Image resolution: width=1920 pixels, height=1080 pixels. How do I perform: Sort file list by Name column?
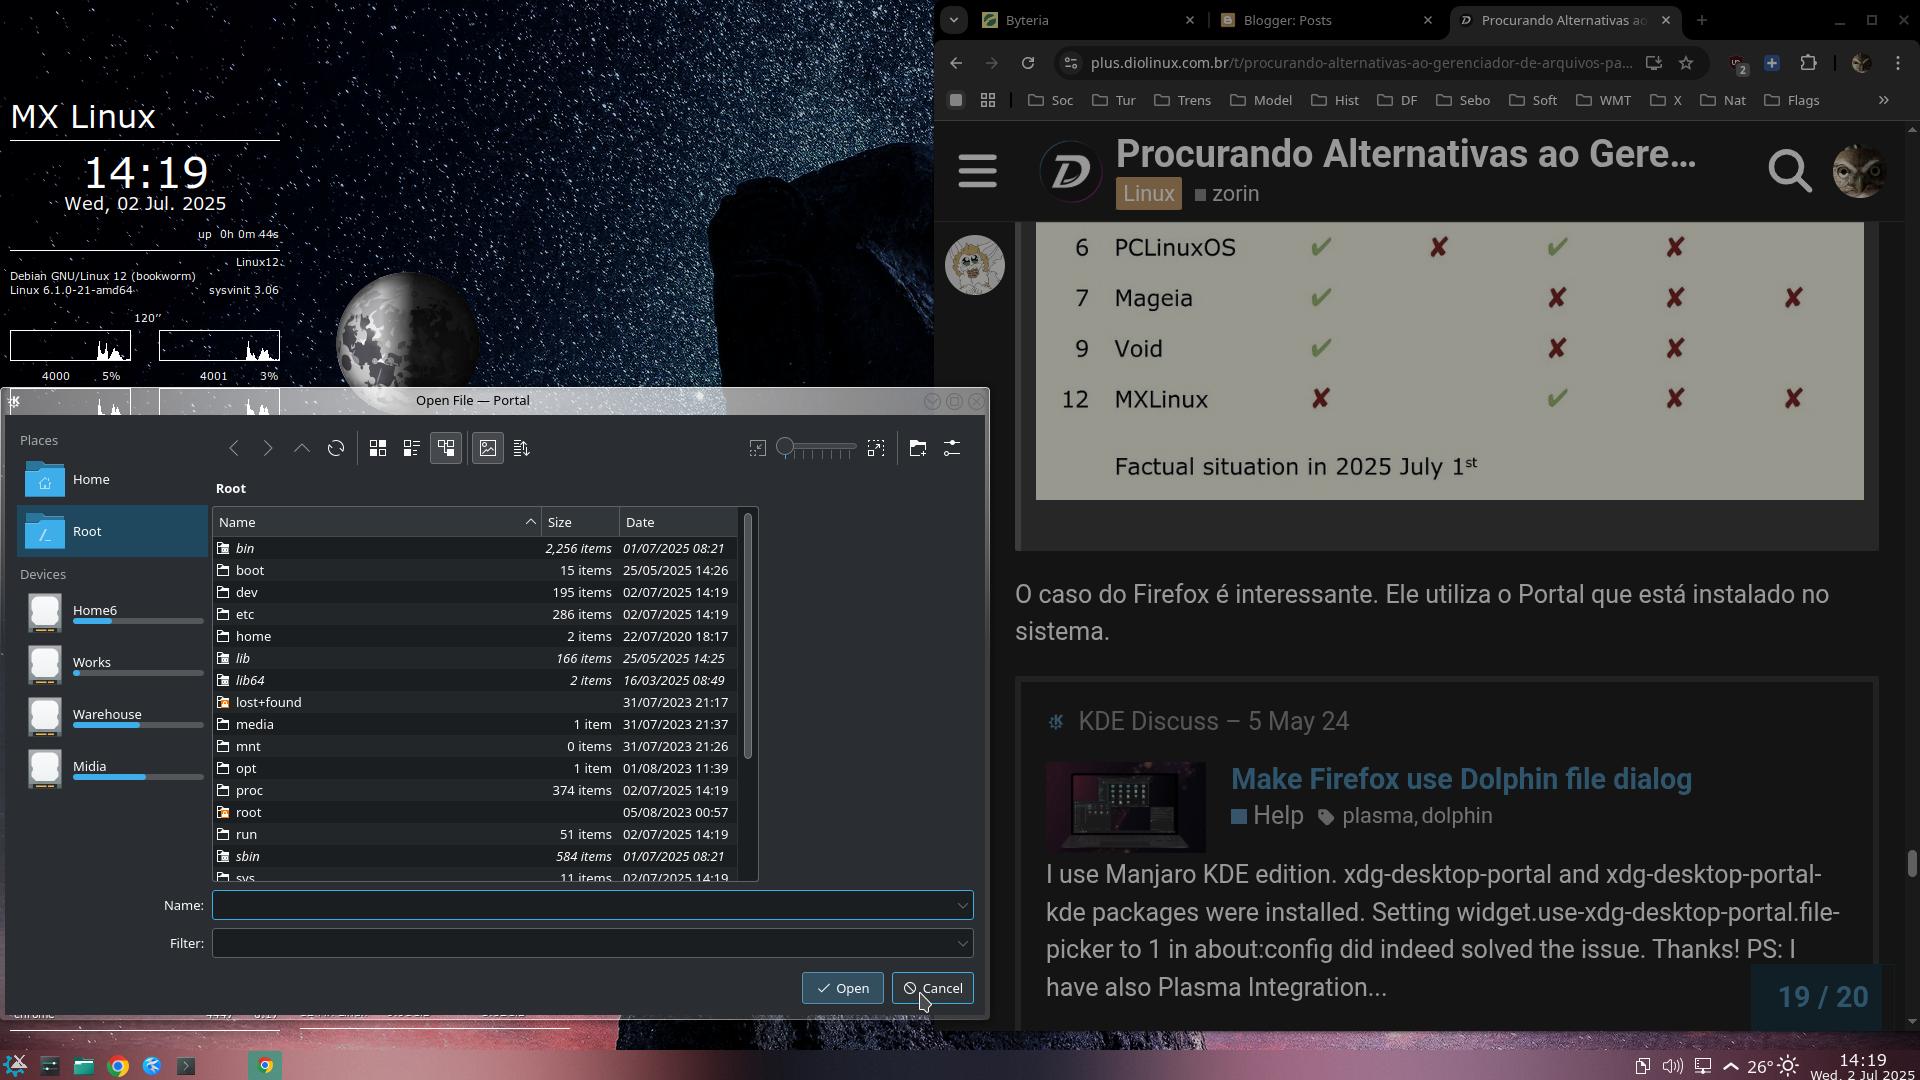tap(377, 522)
